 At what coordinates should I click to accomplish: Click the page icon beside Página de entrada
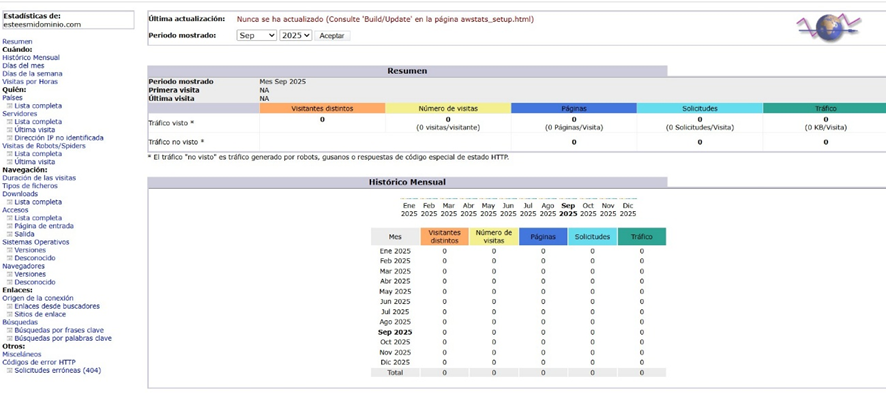pos(9,226)
